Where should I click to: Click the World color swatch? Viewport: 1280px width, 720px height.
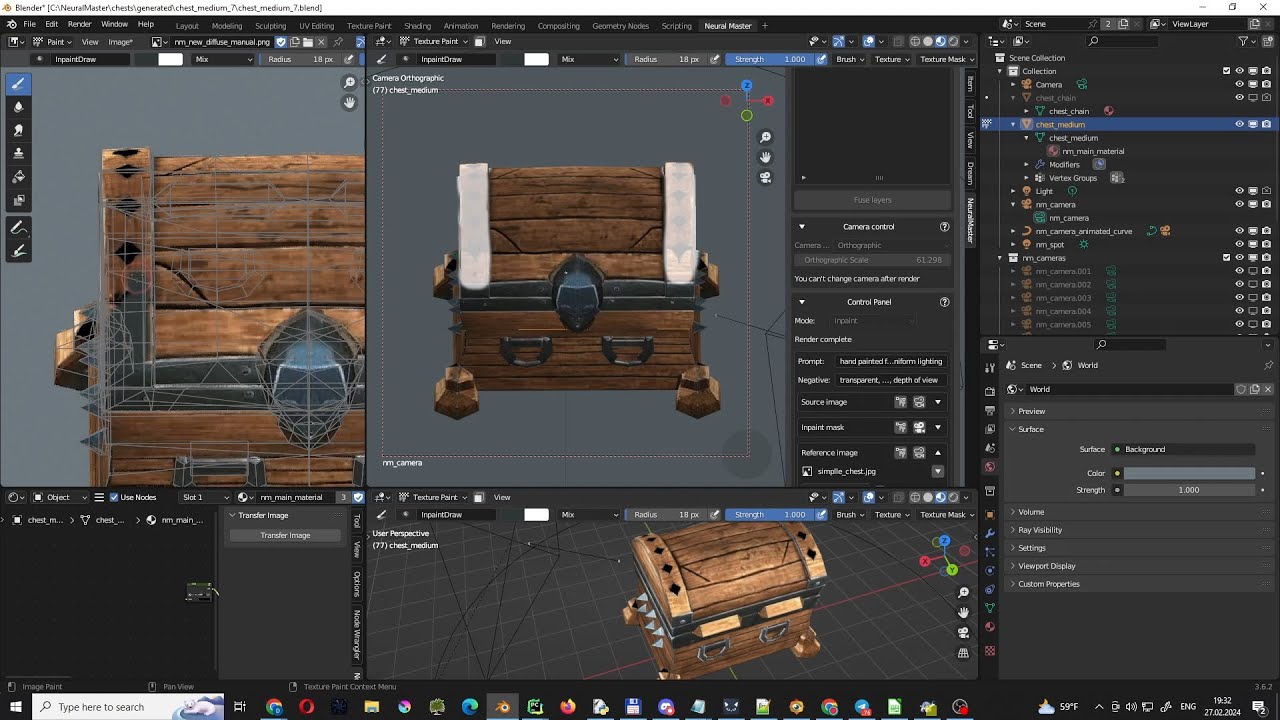click(1189, 473)
